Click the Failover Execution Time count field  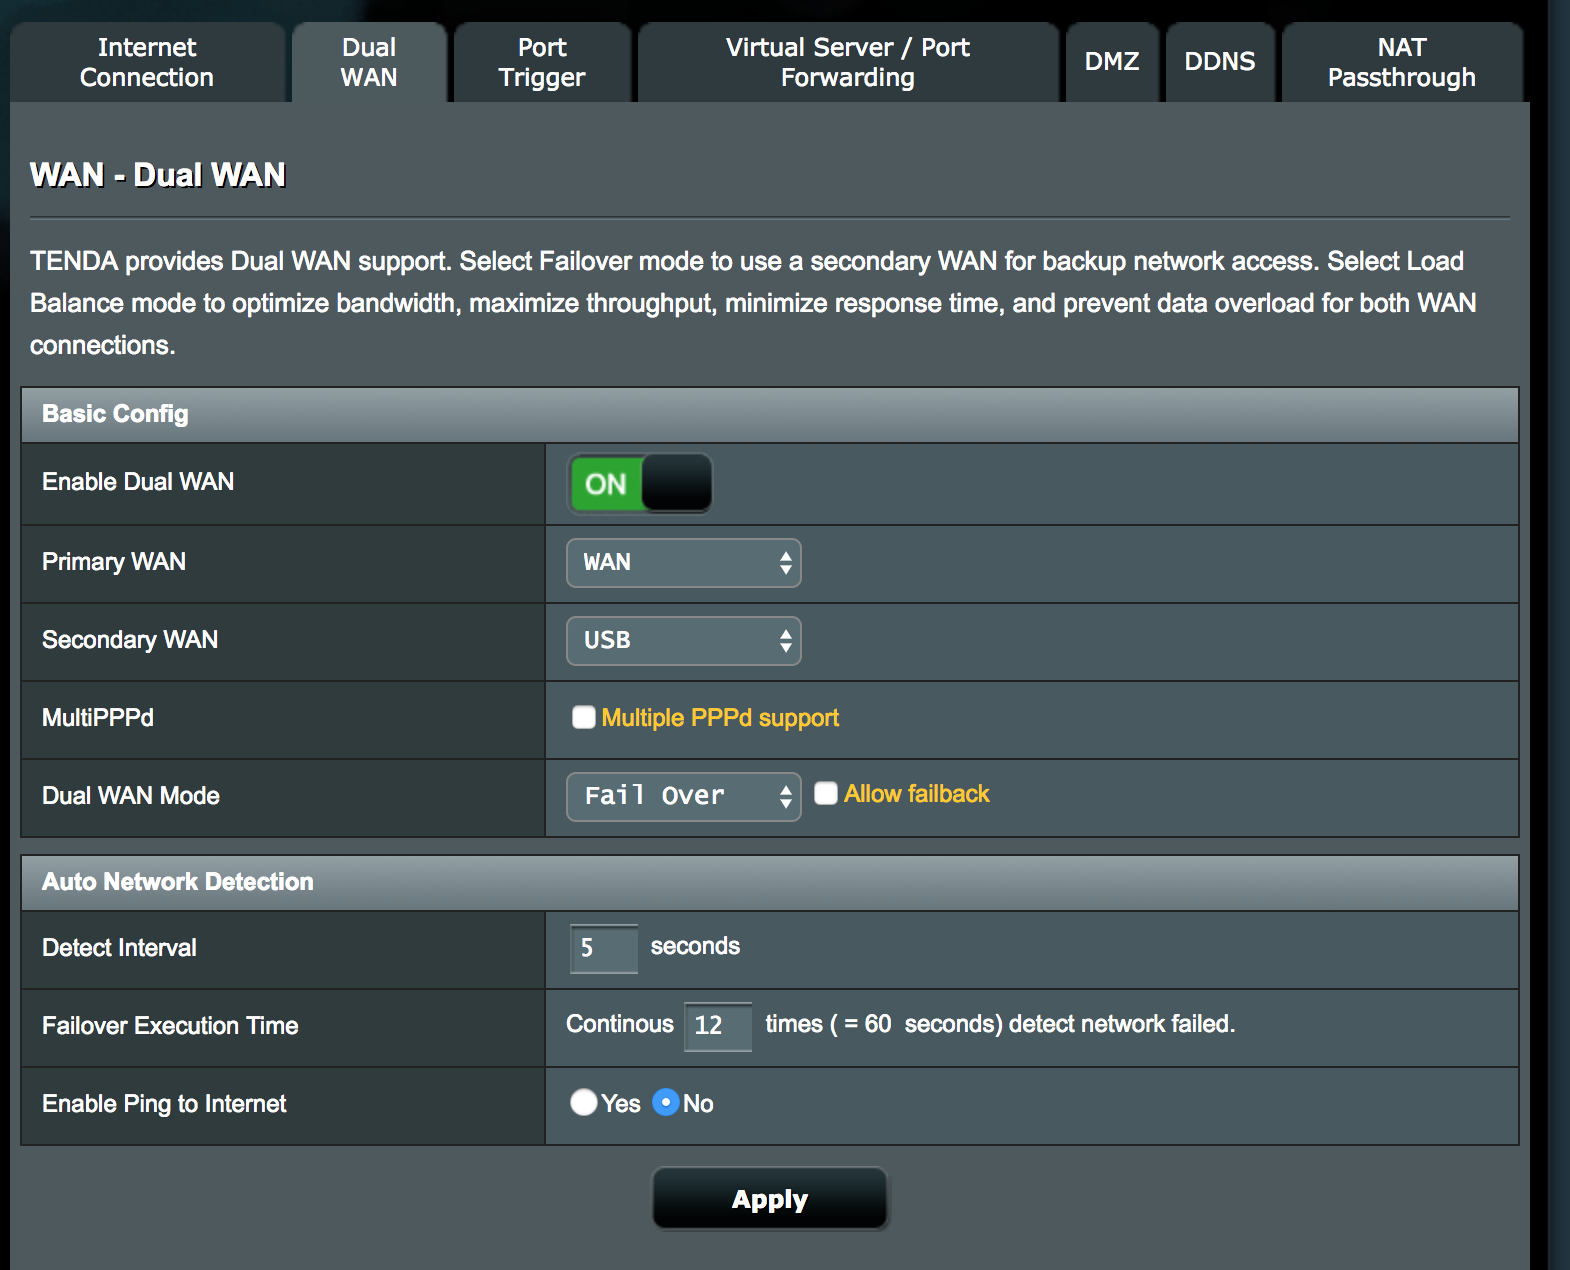pos(717,1026)
